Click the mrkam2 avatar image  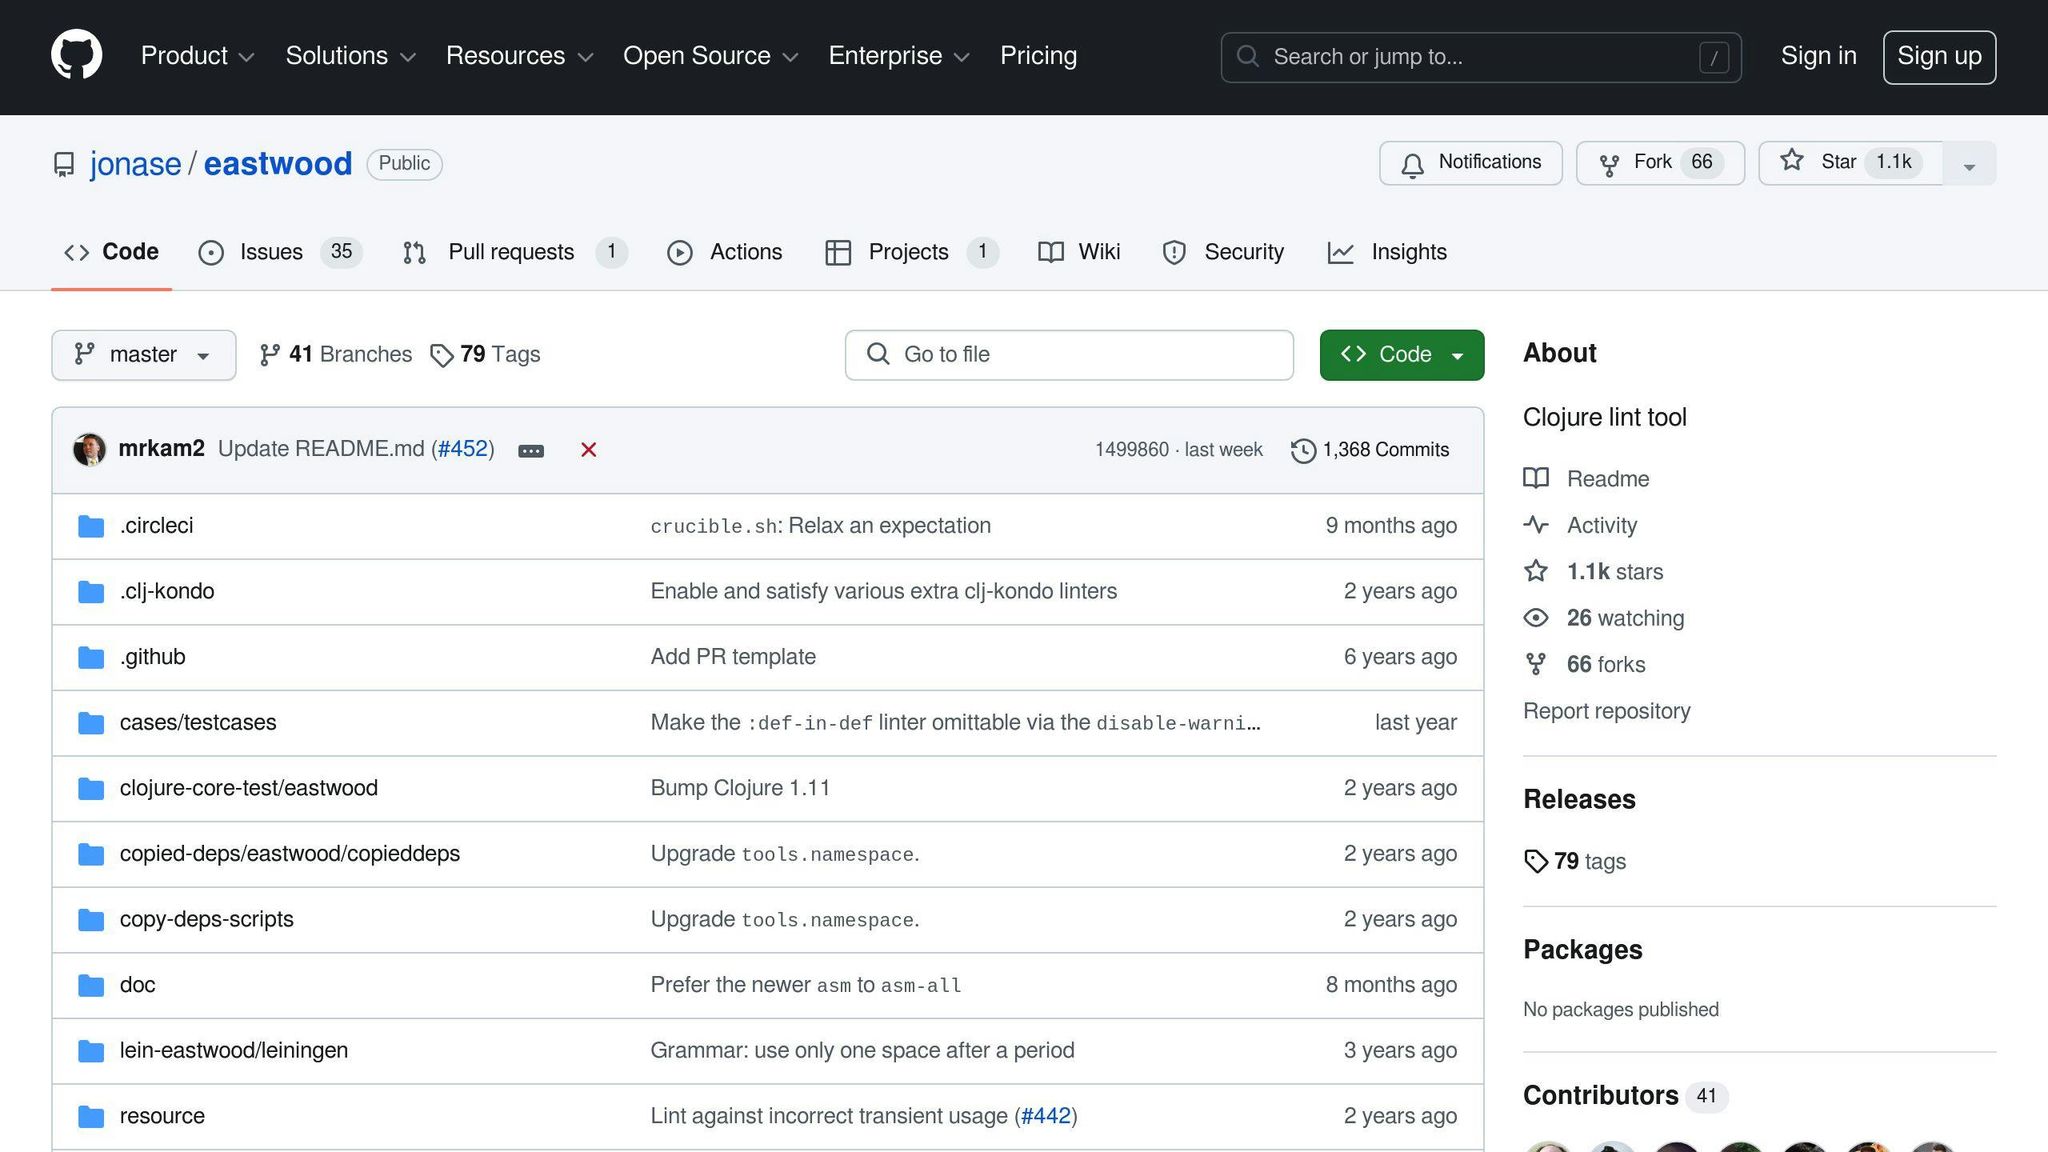[90, 449]
